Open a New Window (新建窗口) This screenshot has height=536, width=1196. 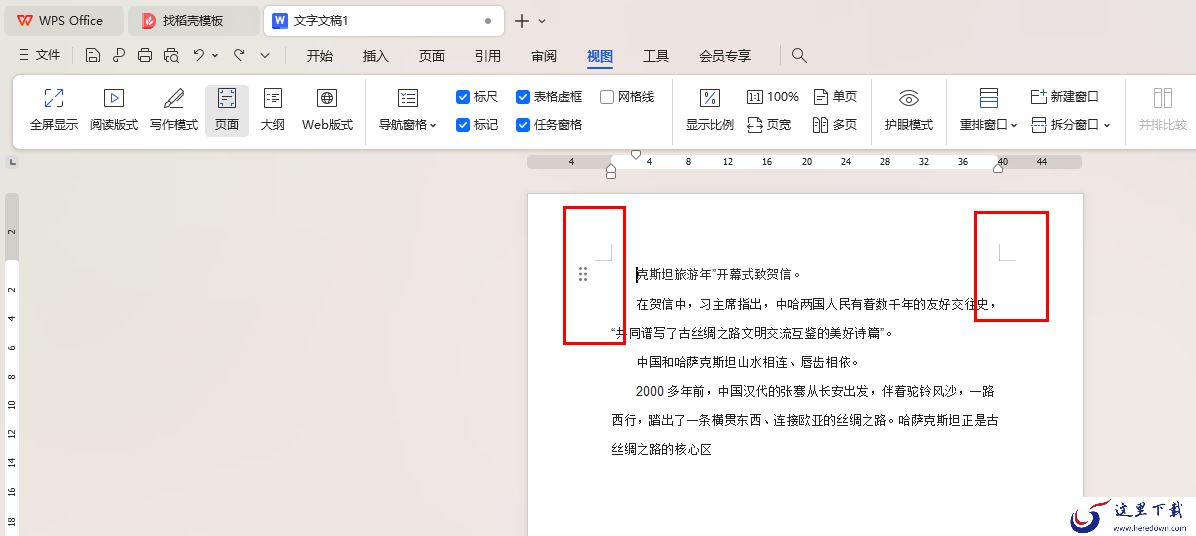coord(1064,97)
